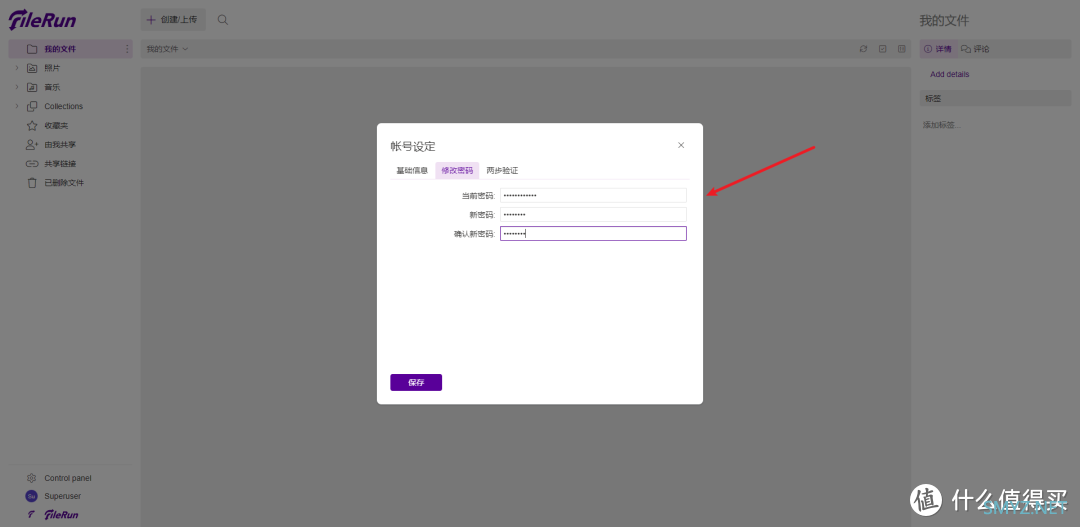
Task: Click the 新密码 input field
Action: [593, 215]
